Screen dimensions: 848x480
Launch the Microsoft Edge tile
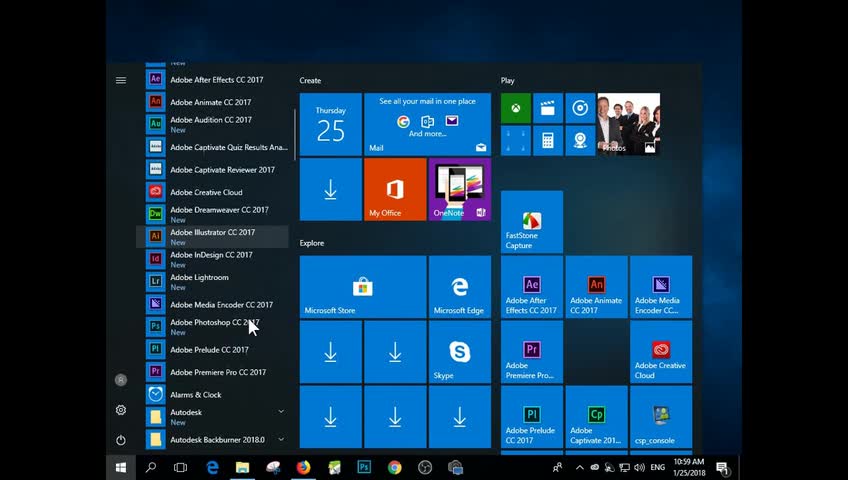460,287
